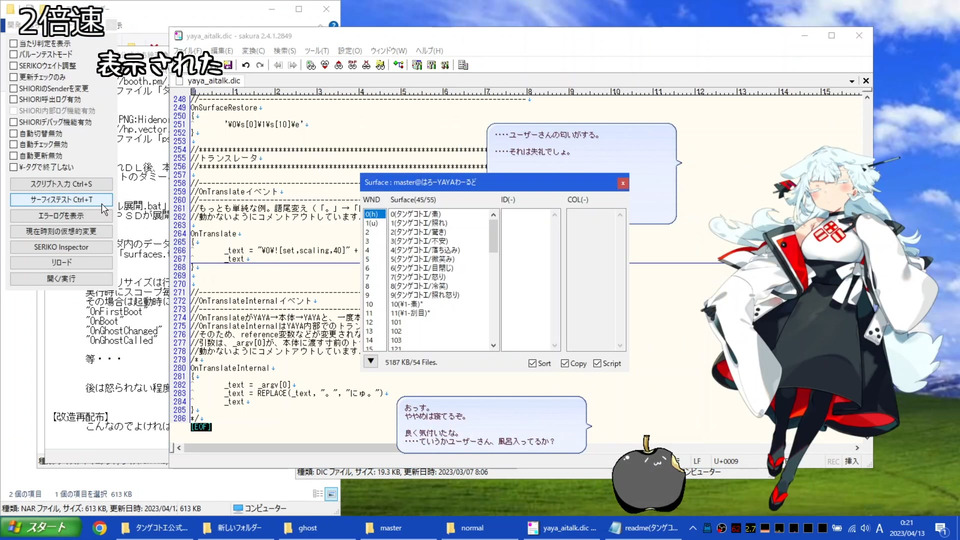Click the second type-settings grid icon in toolbar
960x540 pixels.
point(432,65)
